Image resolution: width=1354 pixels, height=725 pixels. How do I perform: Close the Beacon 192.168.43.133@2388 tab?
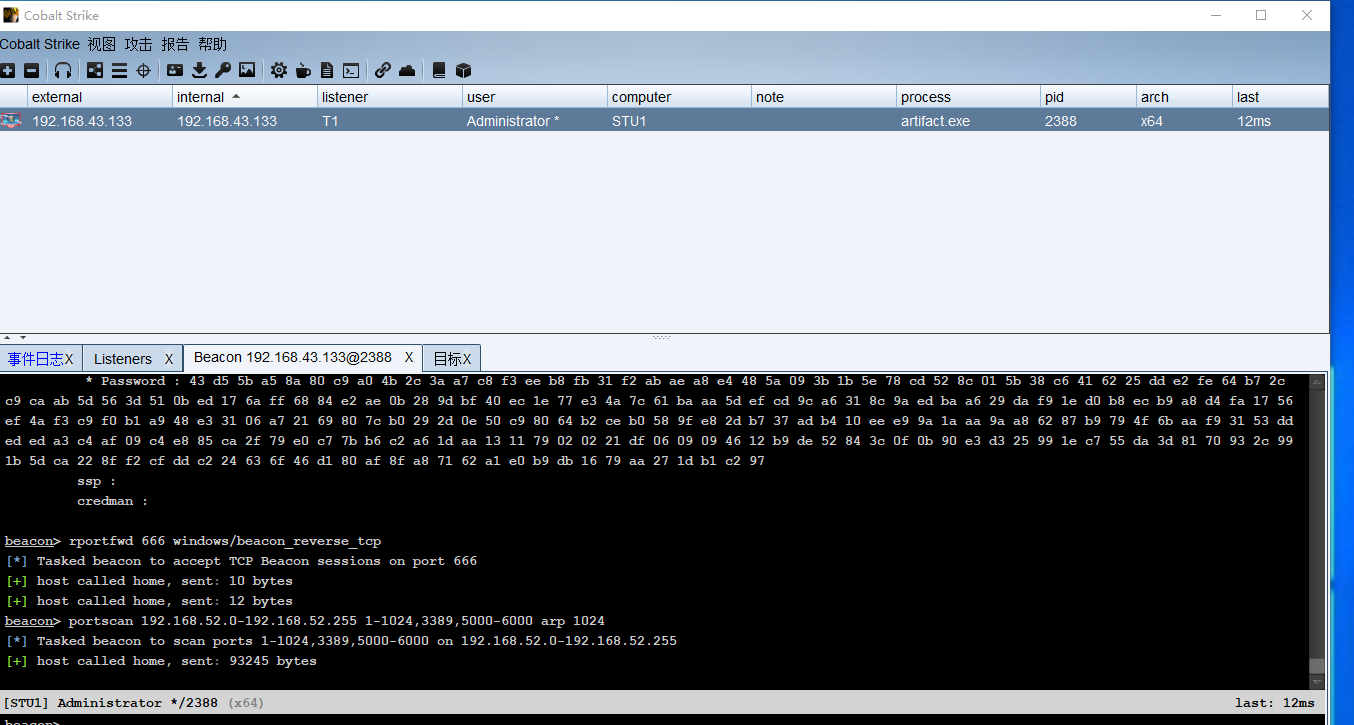coord(409,357)
